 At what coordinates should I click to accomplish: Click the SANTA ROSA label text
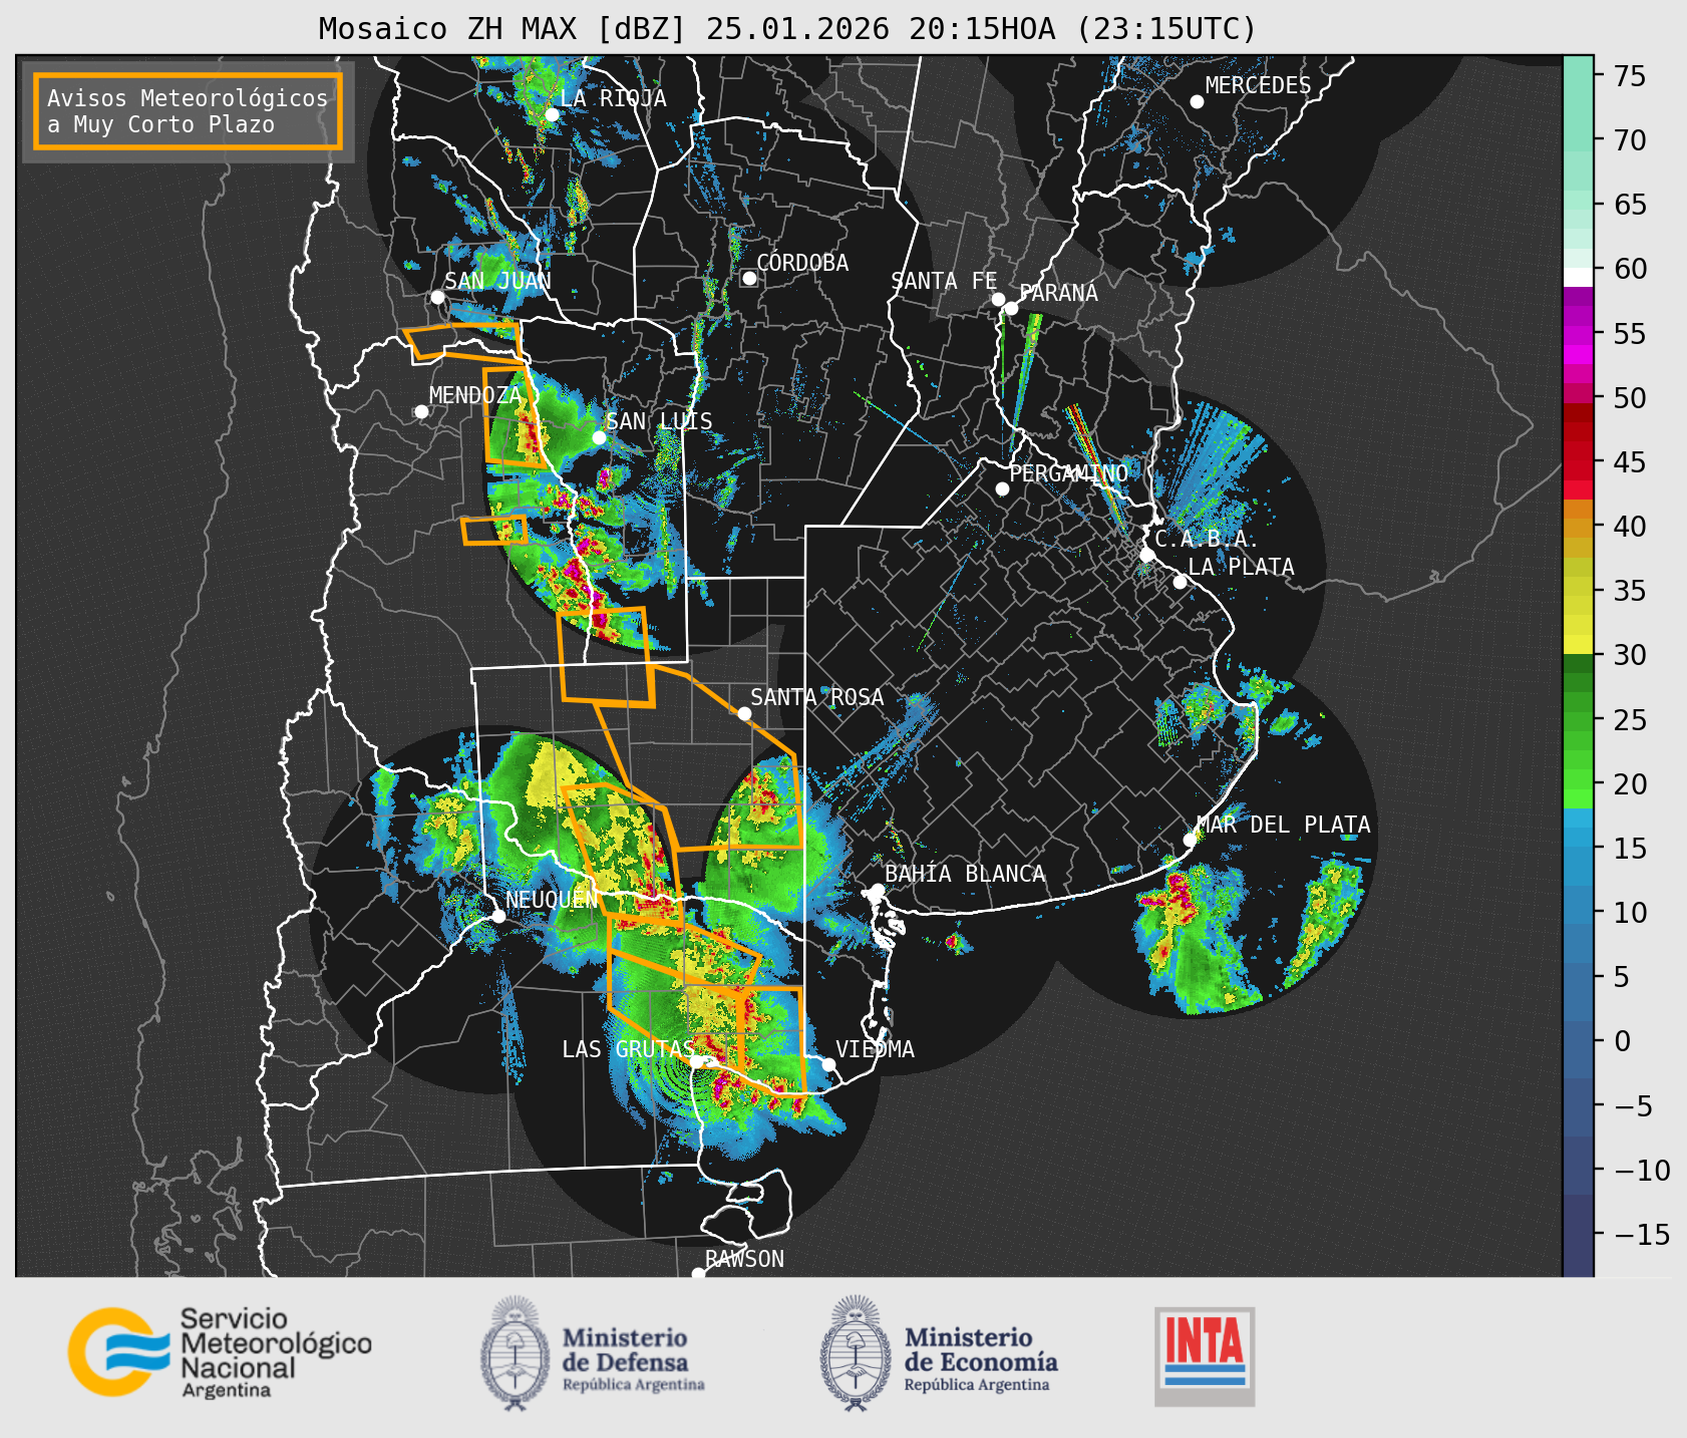817,697
